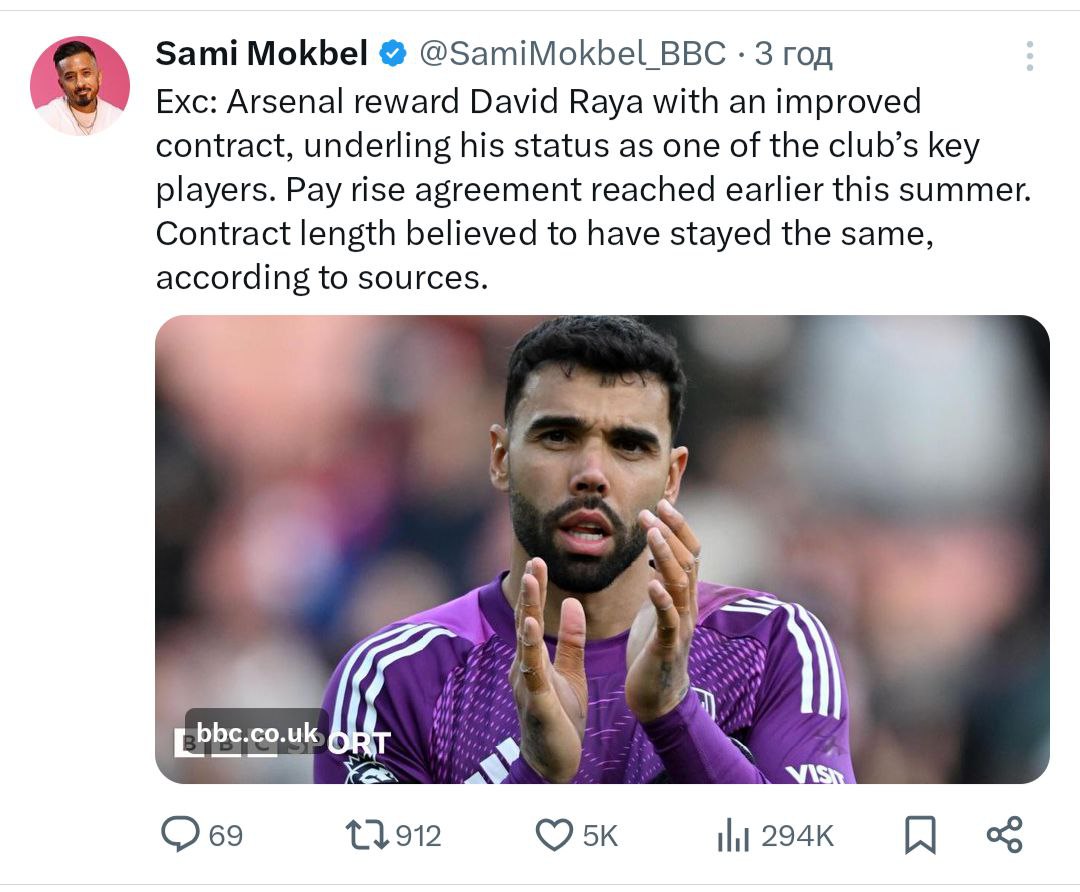Click the Sami Mokbel display name
The image size is (1080, 892).
261,54
